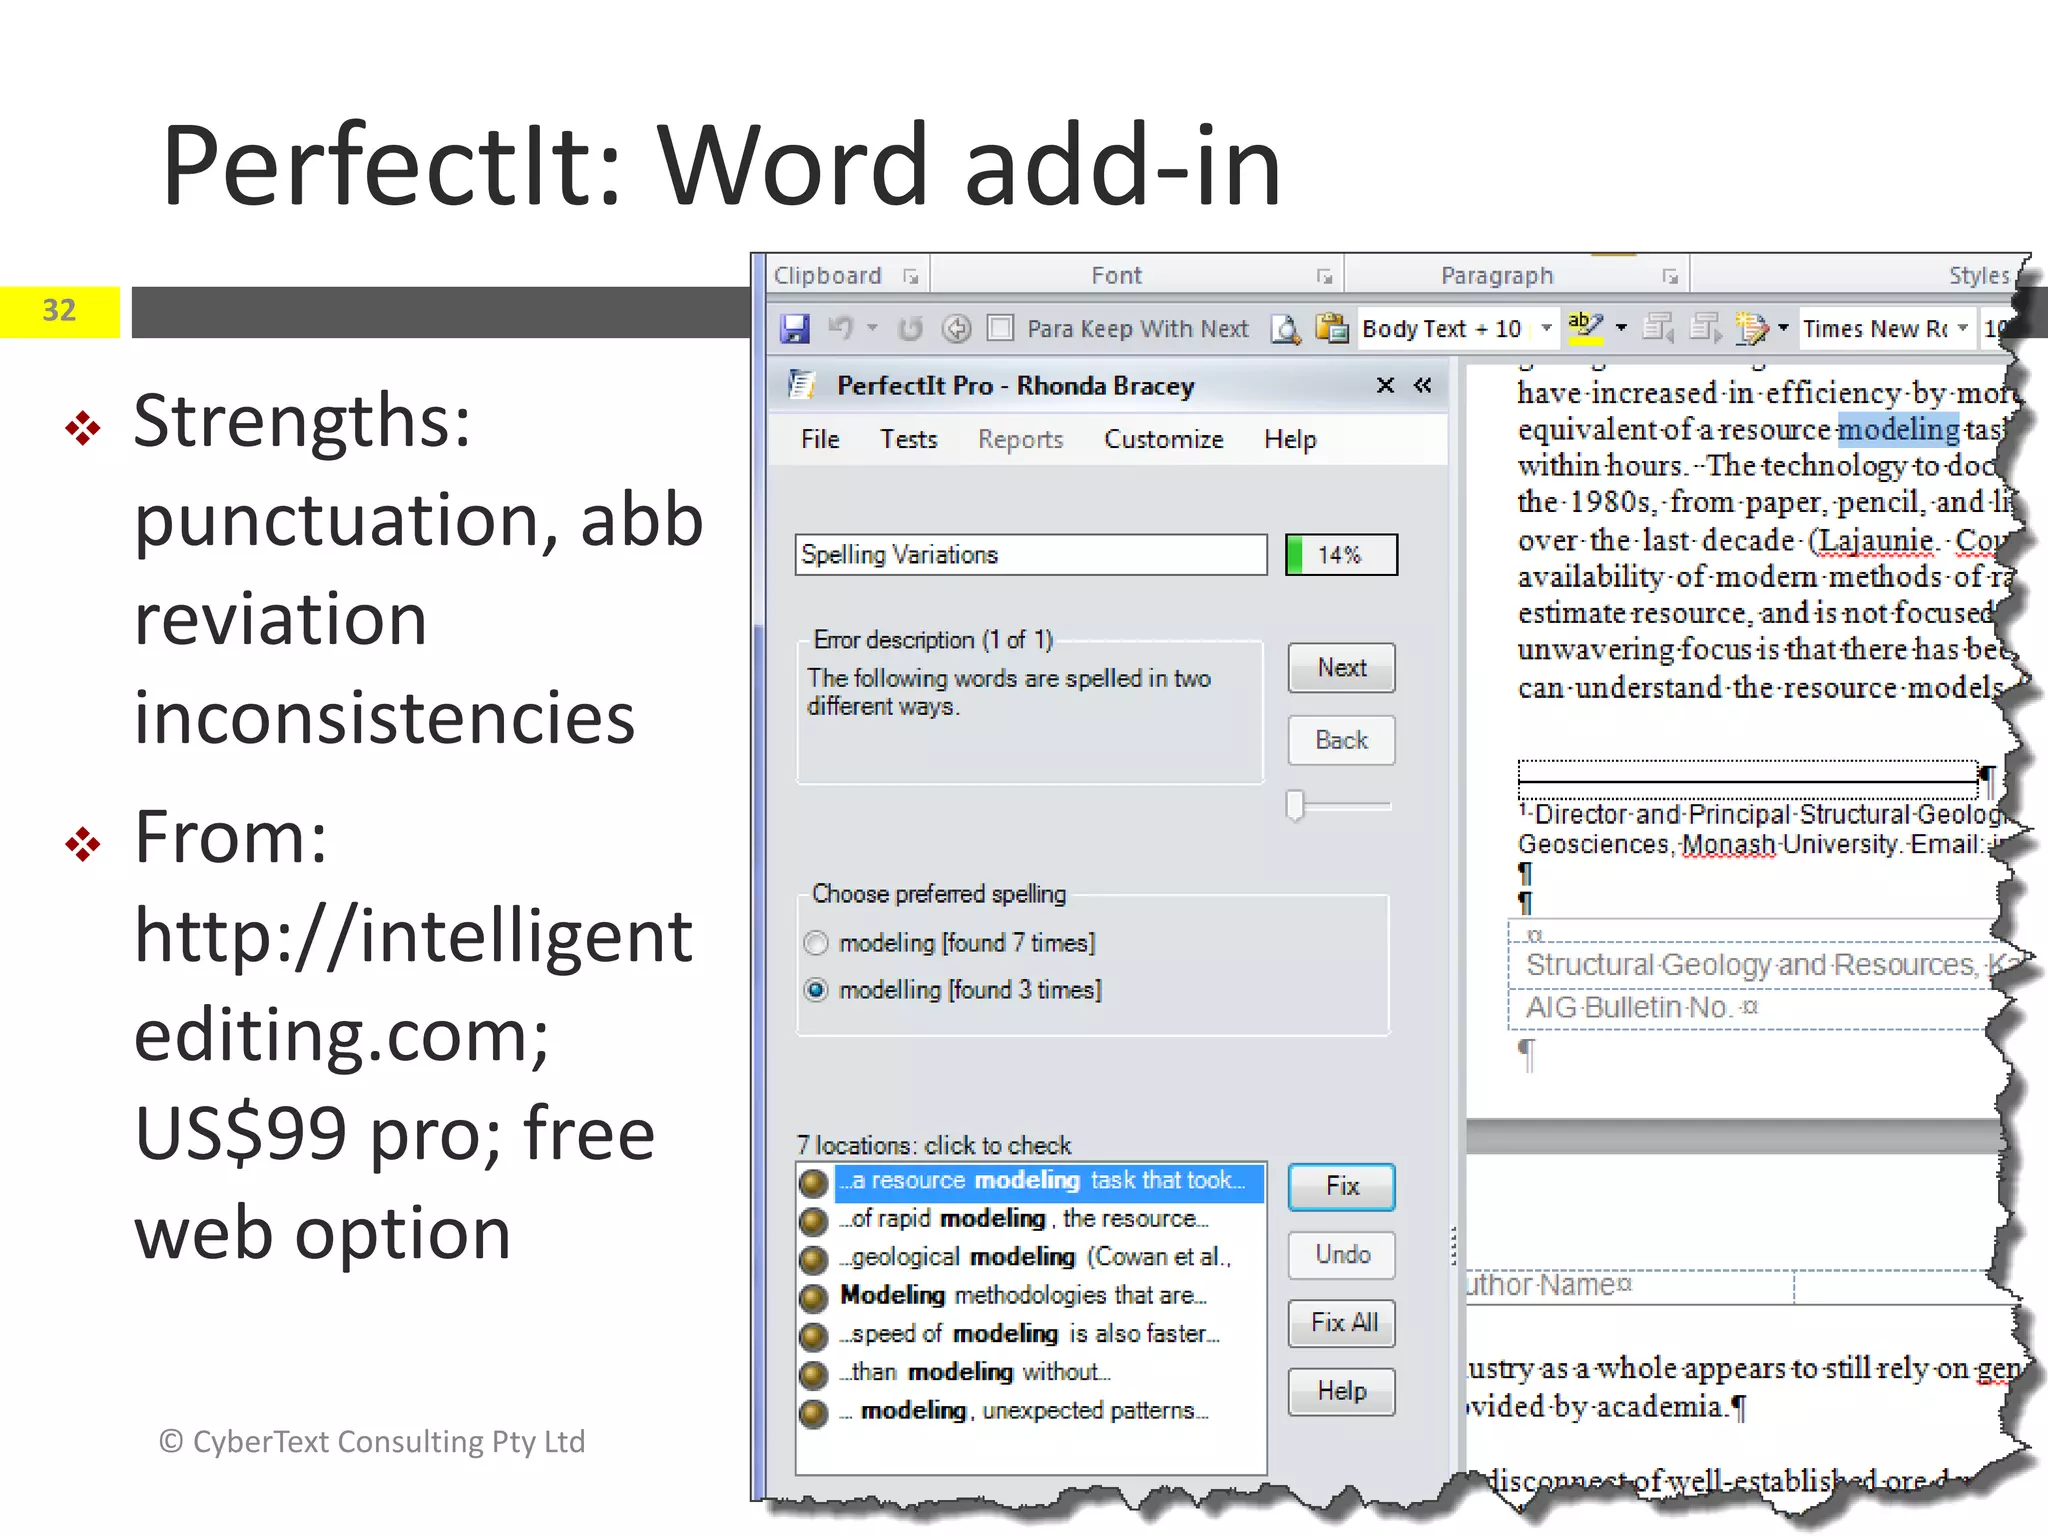Select location 'a resource modeling task that took'
The height and width of the screenshot is (1536, 2048).
(x=1048, y=1181)
